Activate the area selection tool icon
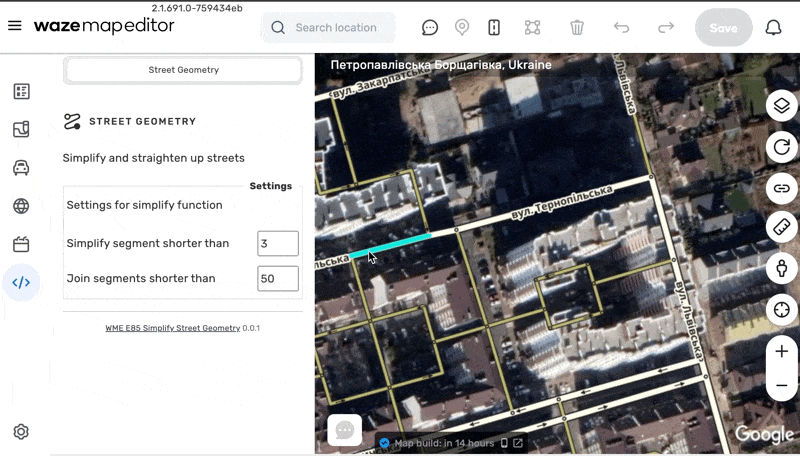The height and width of the screenshot is (456, 800). tap(532, 28)
